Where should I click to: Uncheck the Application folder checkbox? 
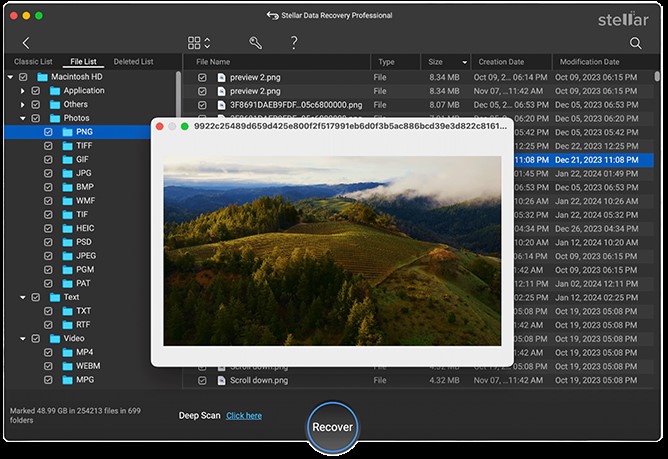click(36, 91)
